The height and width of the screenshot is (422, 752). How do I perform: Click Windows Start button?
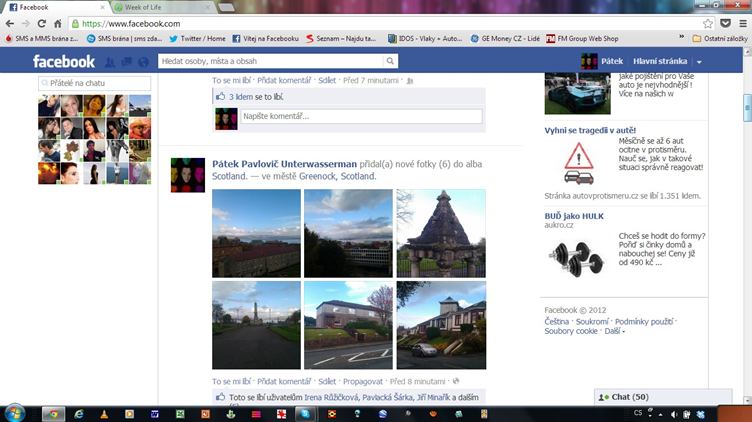click(14, 413)
